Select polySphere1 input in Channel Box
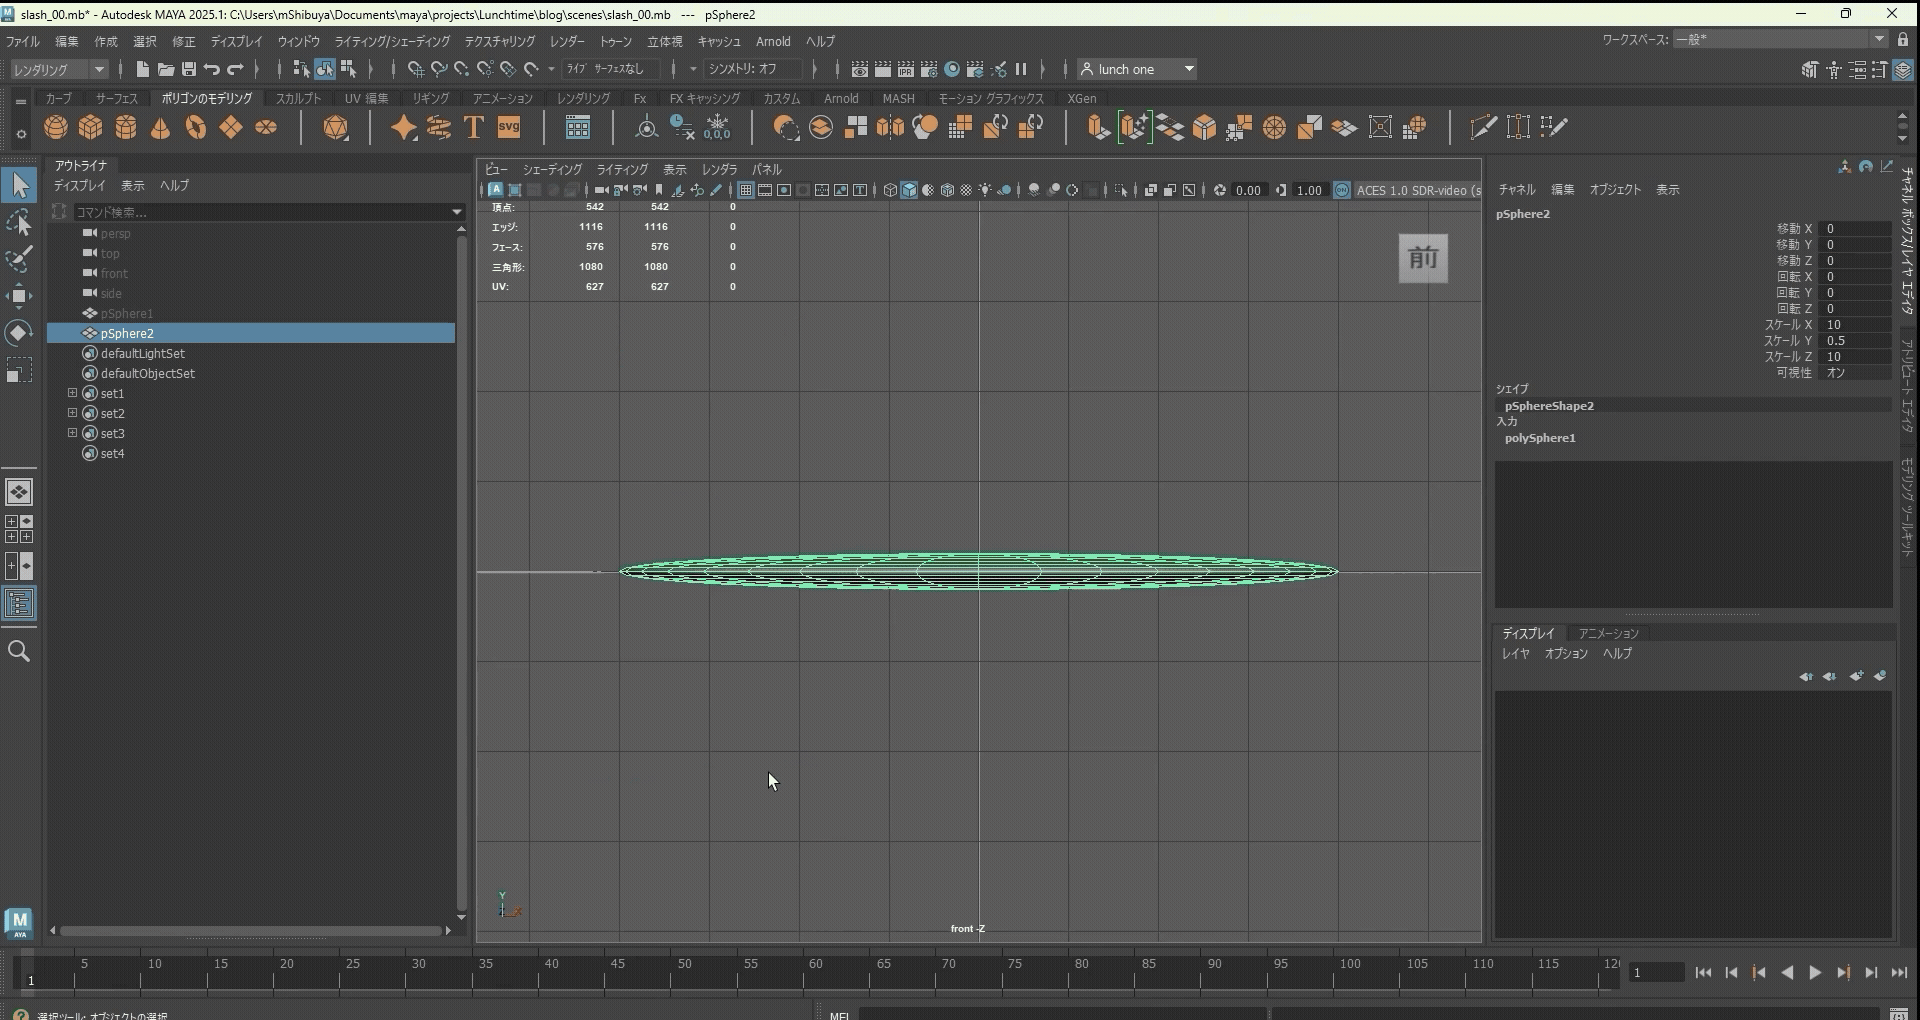The height and width of the screenshot is (1020, 1920). [1540, 438]
